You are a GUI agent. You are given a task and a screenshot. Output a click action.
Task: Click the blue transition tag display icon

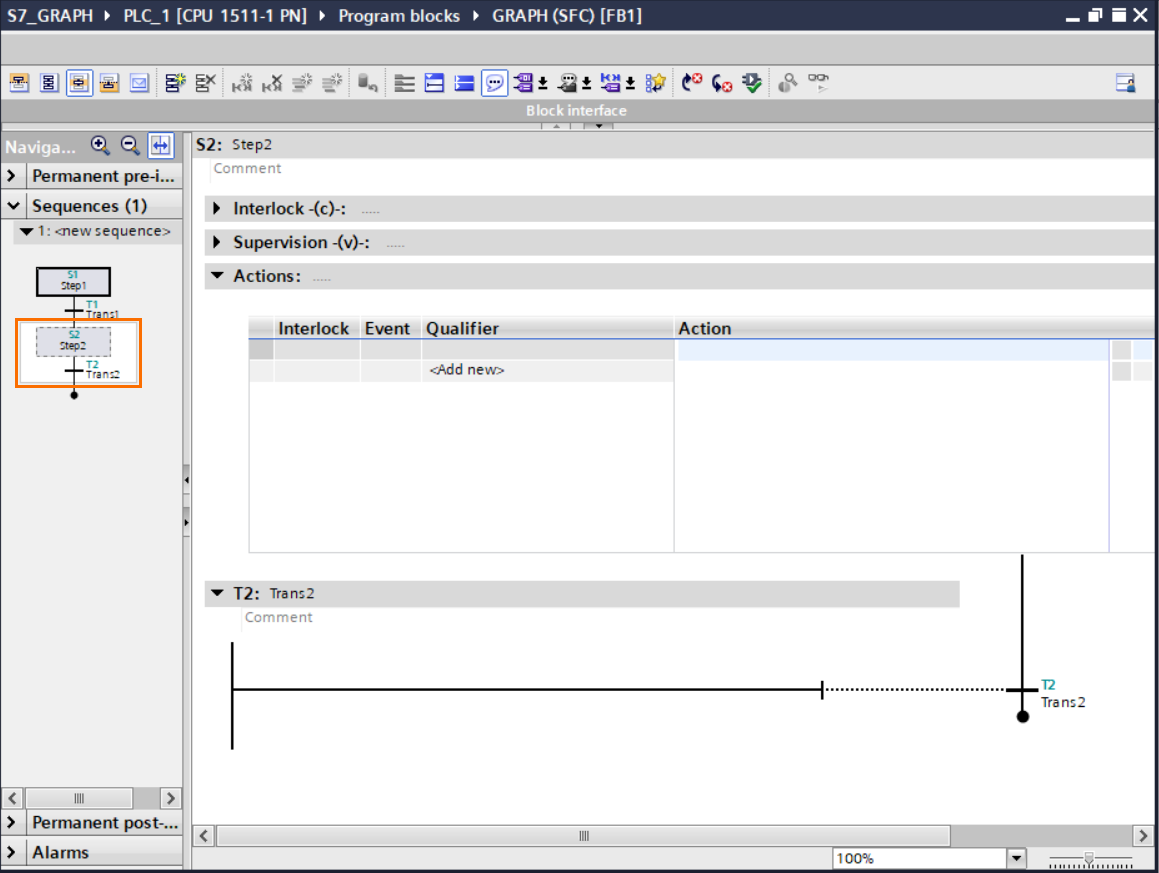click(611, 83)
